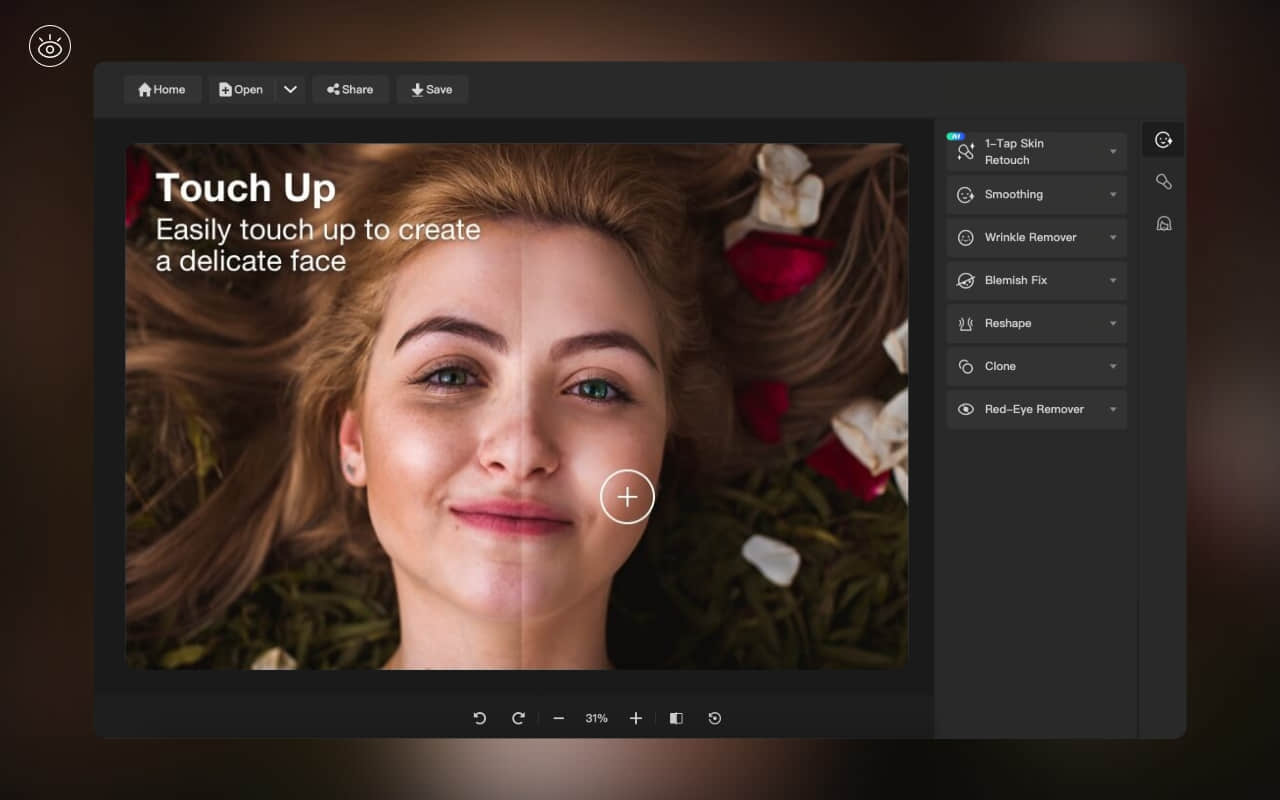Screen dimensions: 1280x800
Task: Click the Save button
Action: point(432,89)
